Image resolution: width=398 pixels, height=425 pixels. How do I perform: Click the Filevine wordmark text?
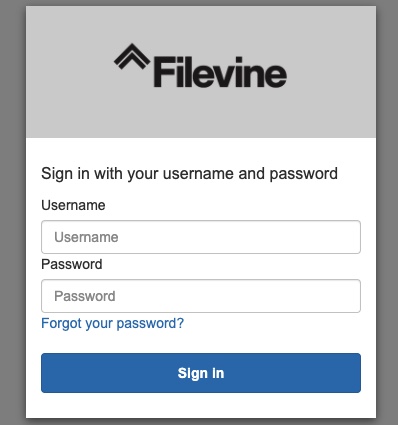point(220,72)
